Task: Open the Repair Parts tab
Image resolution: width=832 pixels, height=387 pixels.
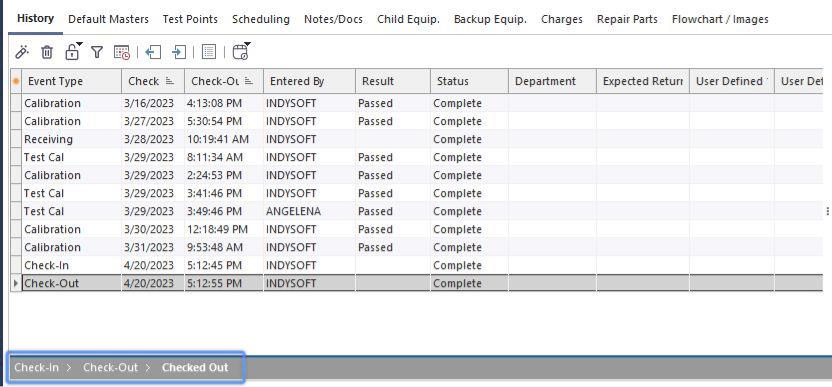Action: point(627,19)
